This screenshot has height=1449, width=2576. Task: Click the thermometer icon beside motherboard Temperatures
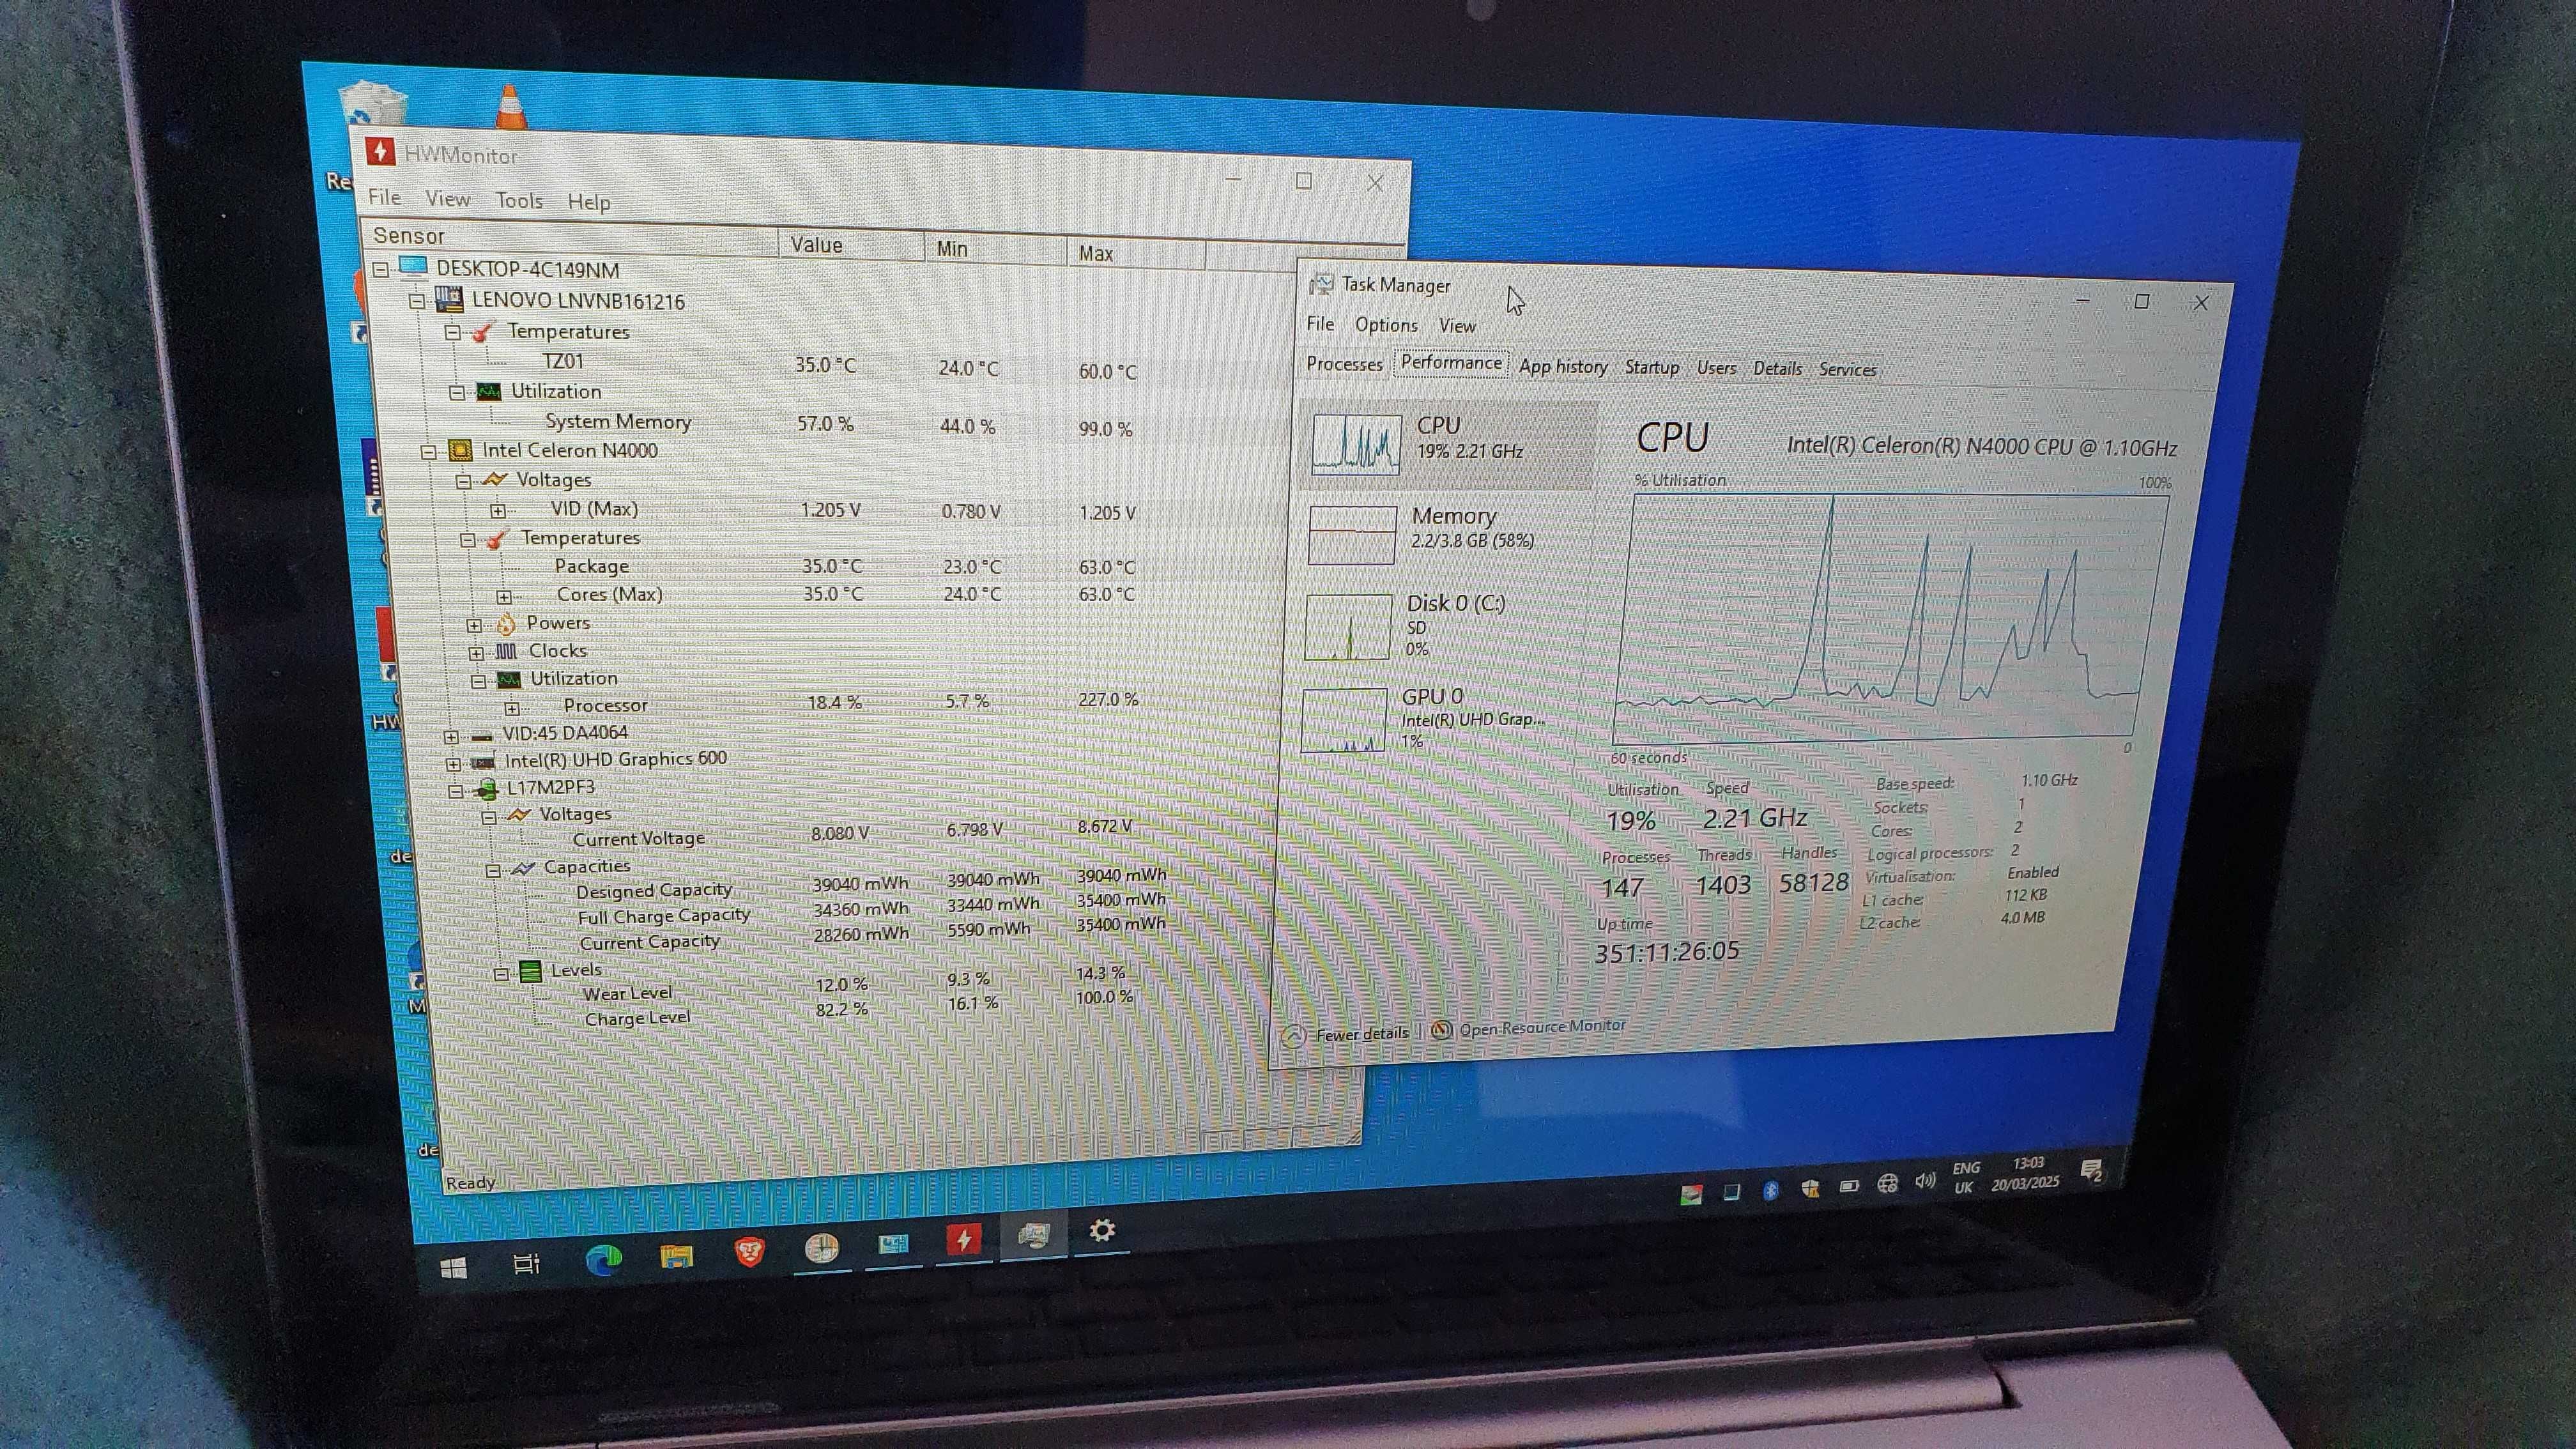[x=484, y=331]
